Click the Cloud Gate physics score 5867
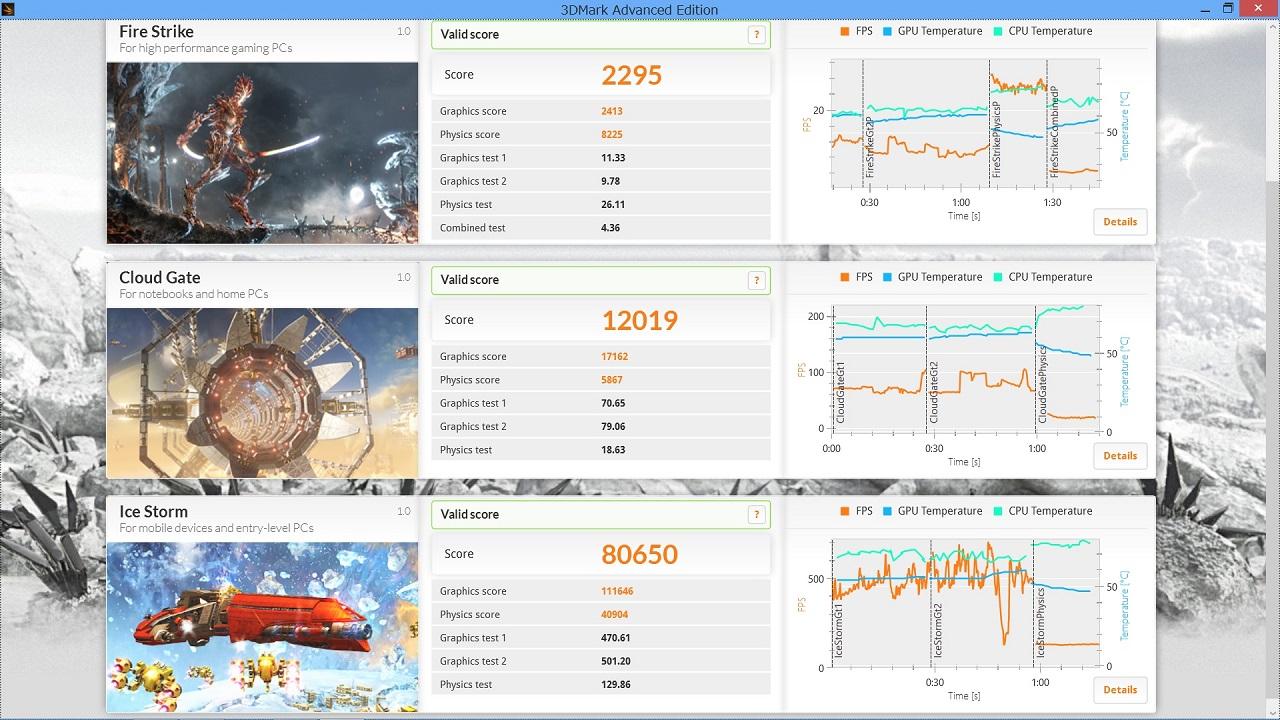The height and width of the screenshot is (720, 1280). pyautogui.click(x=612, y=380)
